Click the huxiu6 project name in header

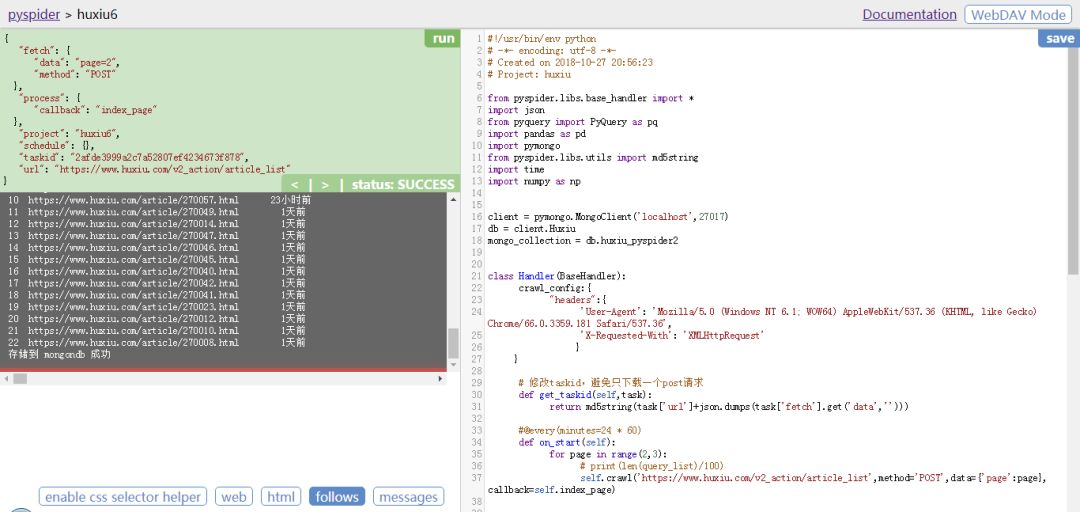point(97,14)
